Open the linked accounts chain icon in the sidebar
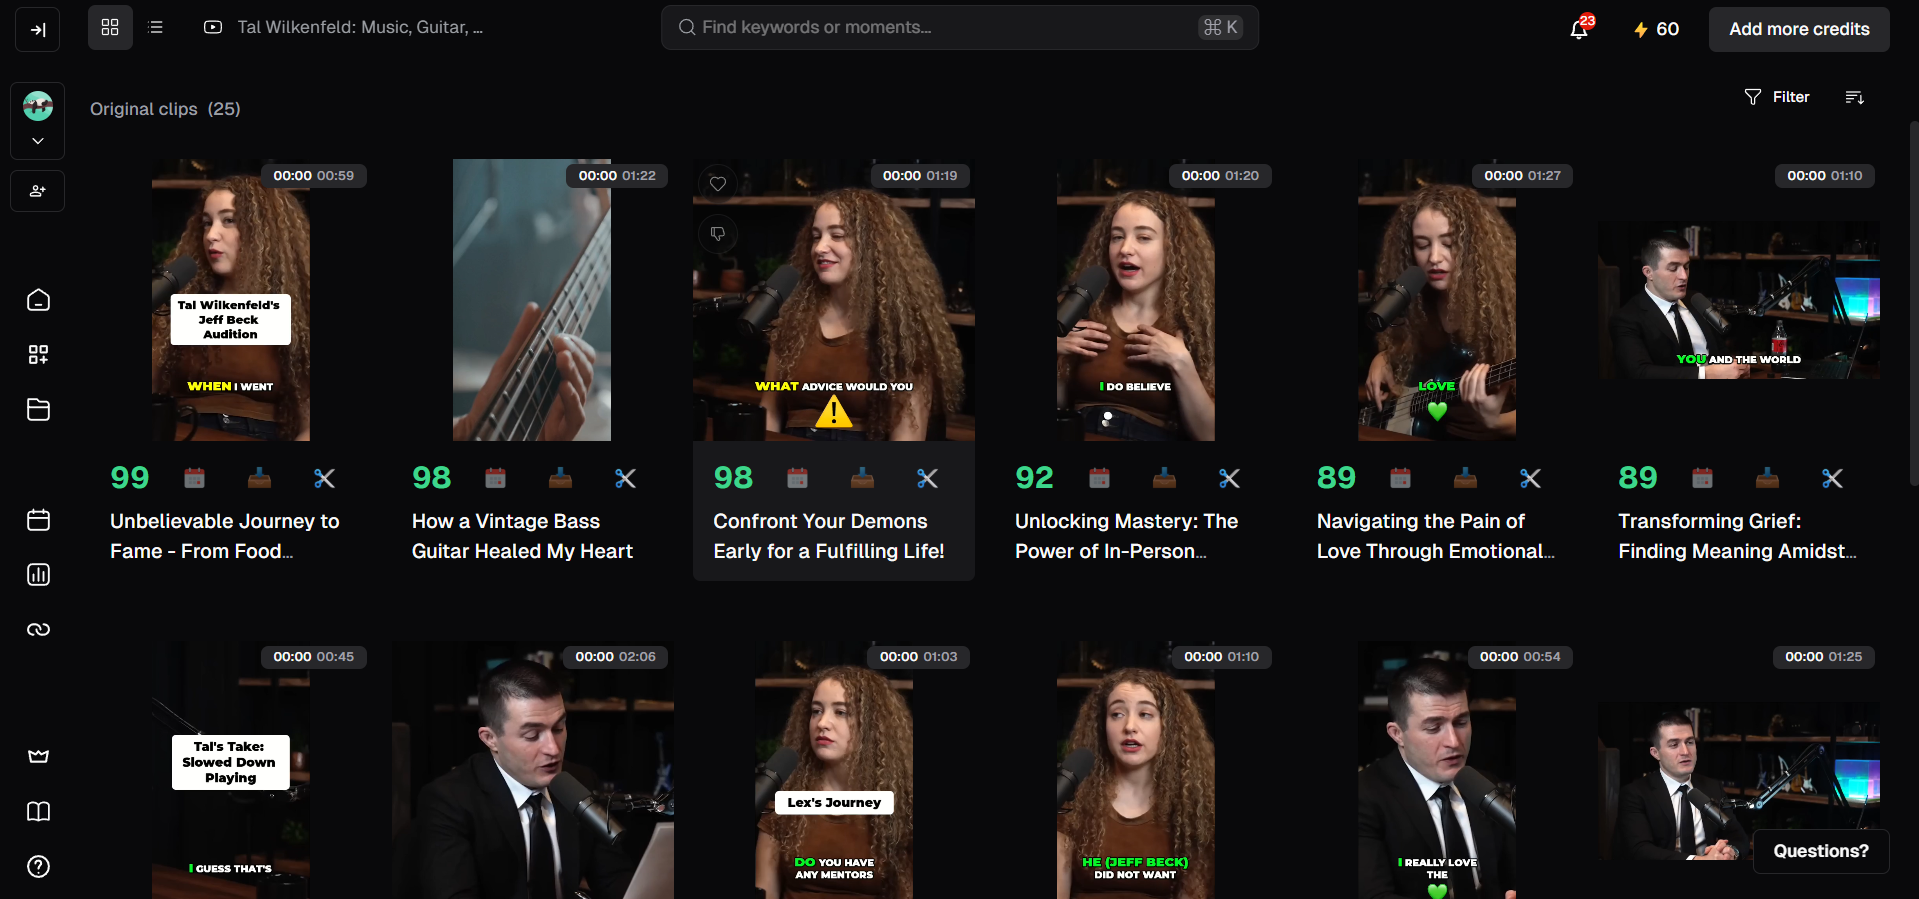The width and height of the screenshot is (1919, 899). point(38,629)
